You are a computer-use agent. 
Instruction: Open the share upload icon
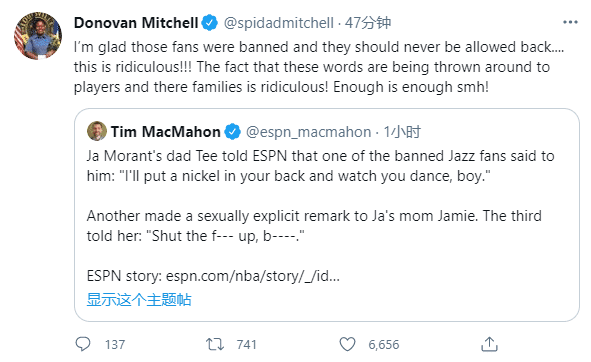(489, 344)
